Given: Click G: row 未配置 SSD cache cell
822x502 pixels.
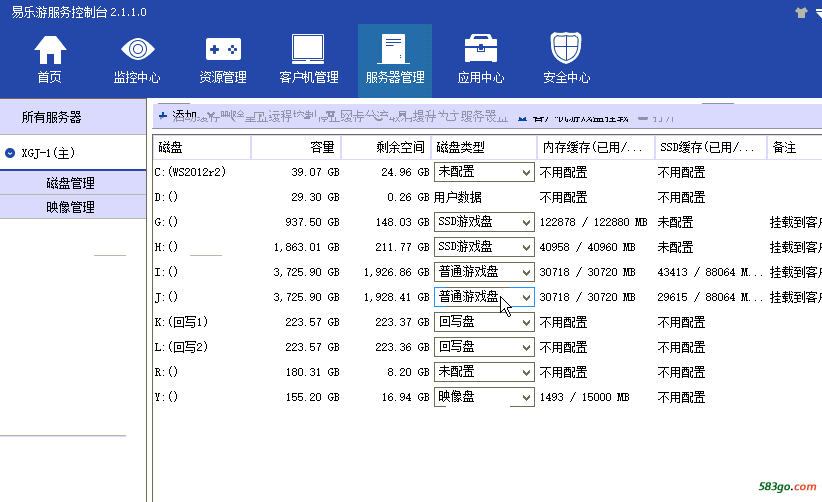Looking at the screenshot, I should point(675,222).
